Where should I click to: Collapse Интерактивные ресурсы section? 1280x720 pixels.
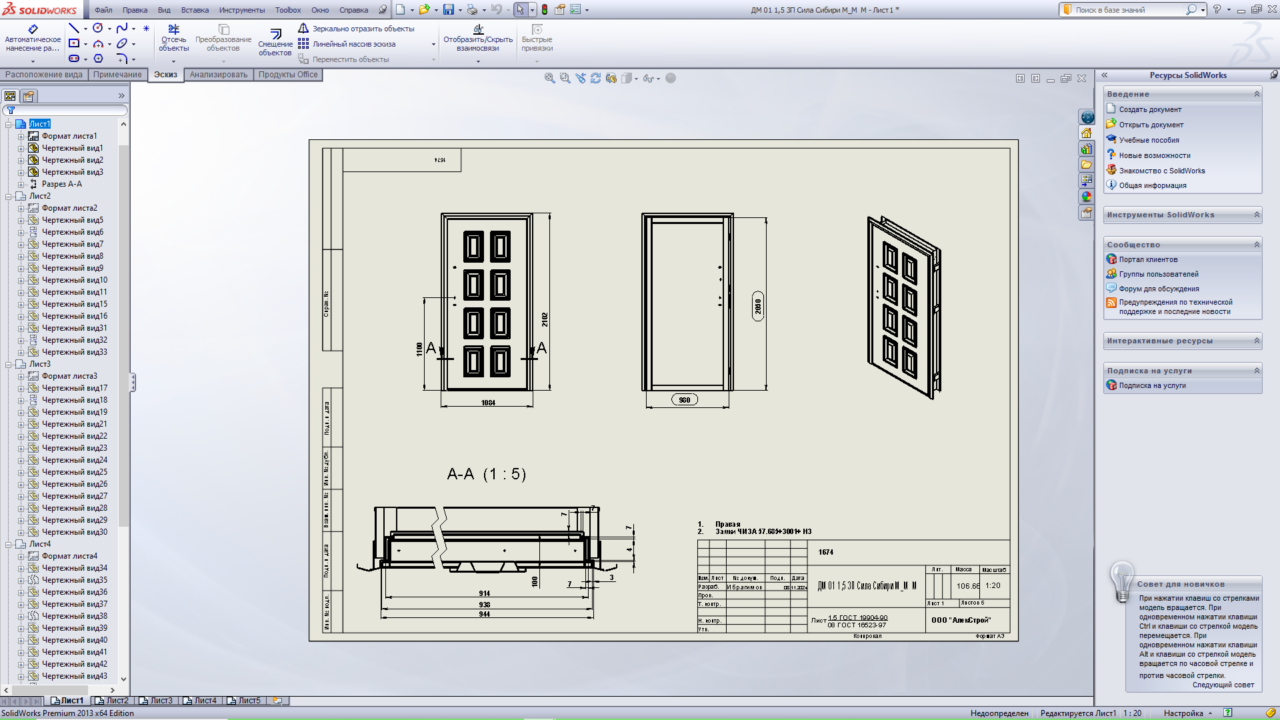coord(1256,341)
